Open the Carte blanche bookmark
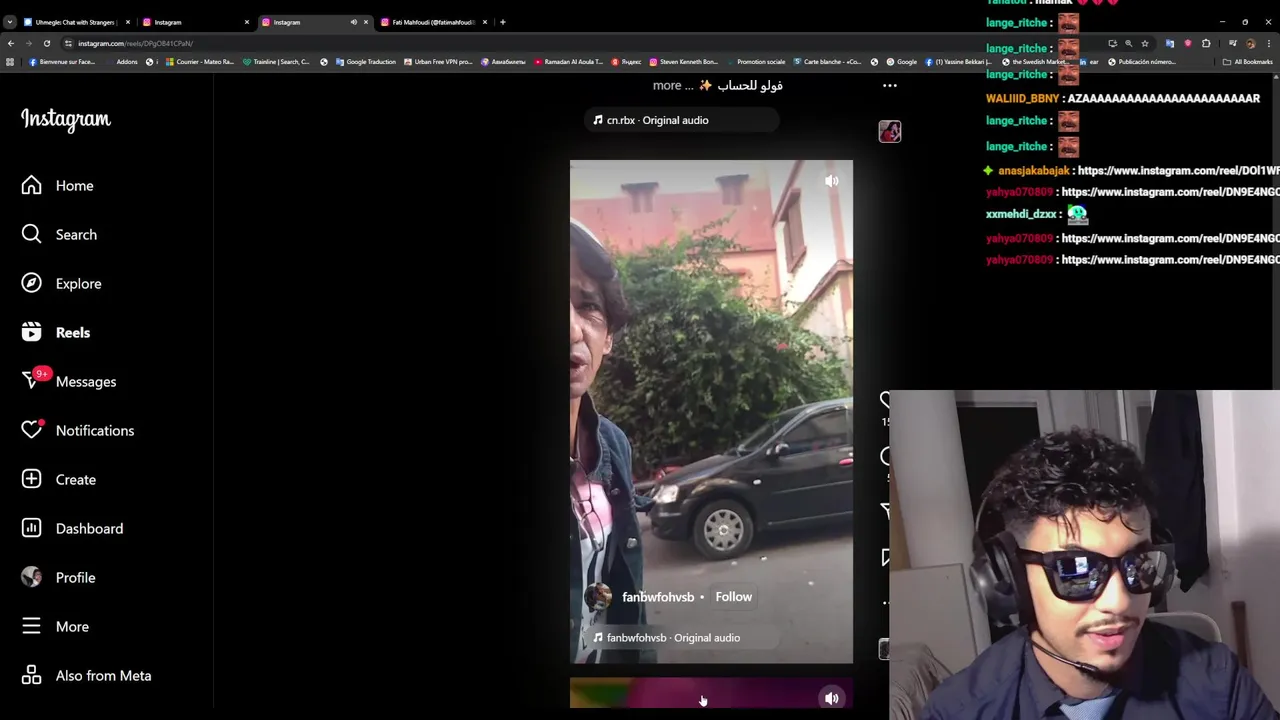Viewport: 1280px width, 720px height. [x=827, y=62]
